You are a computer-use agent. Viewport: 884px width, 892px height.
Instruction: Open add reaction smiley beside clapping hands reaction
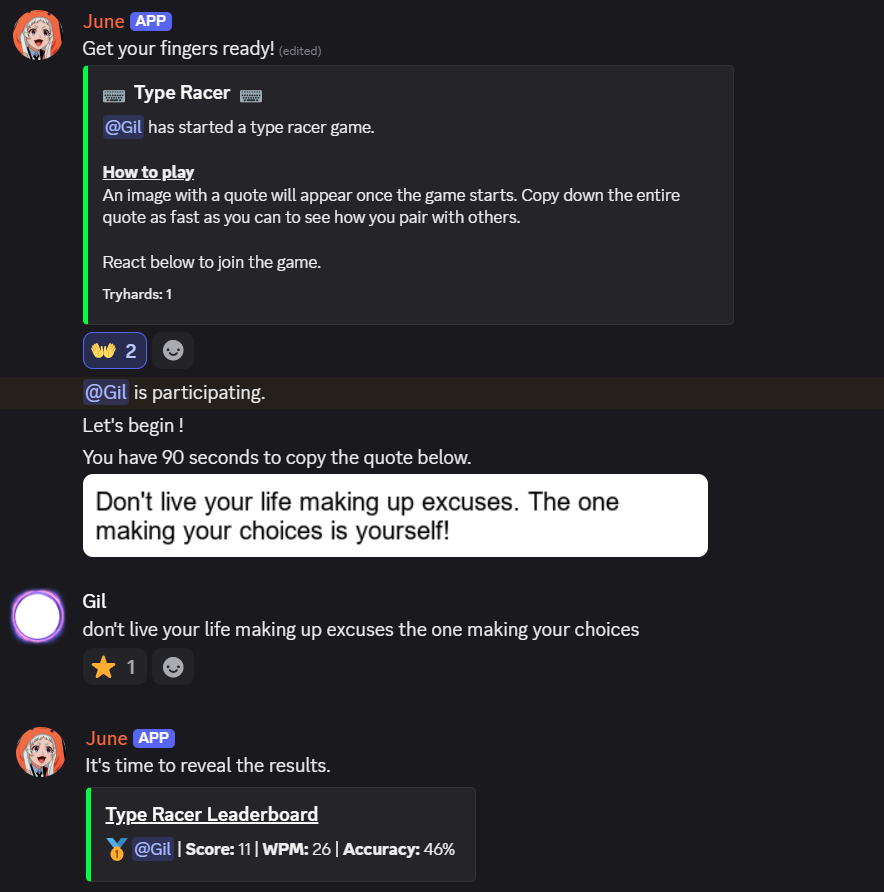pos(173,351)
